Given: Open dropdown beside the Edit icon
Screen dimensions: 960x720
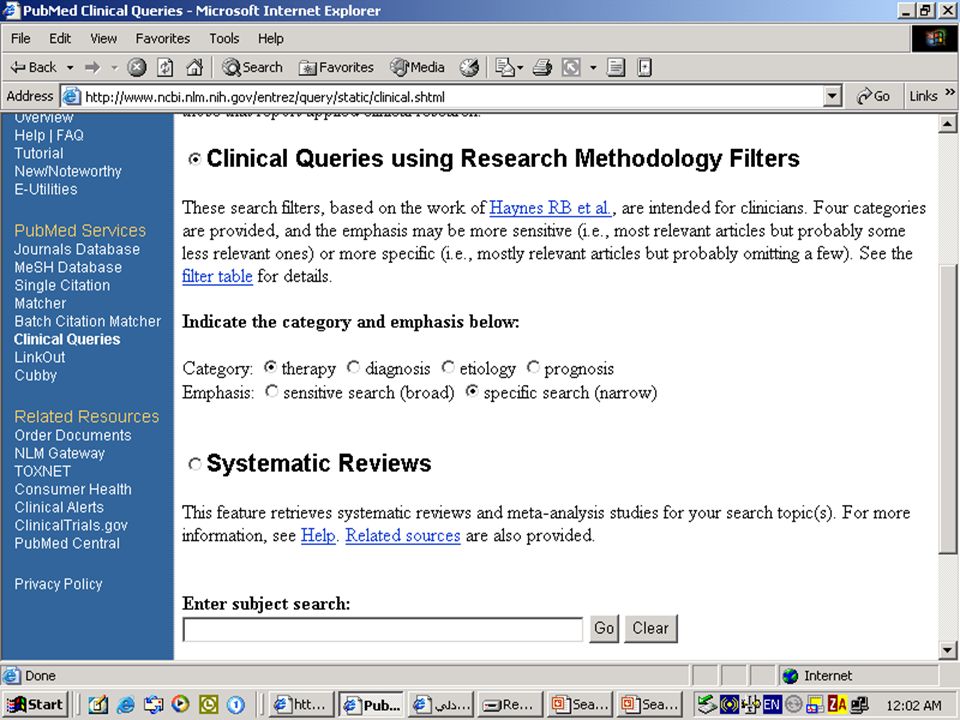Looking at the screenshot, I should tap(593, 67).
